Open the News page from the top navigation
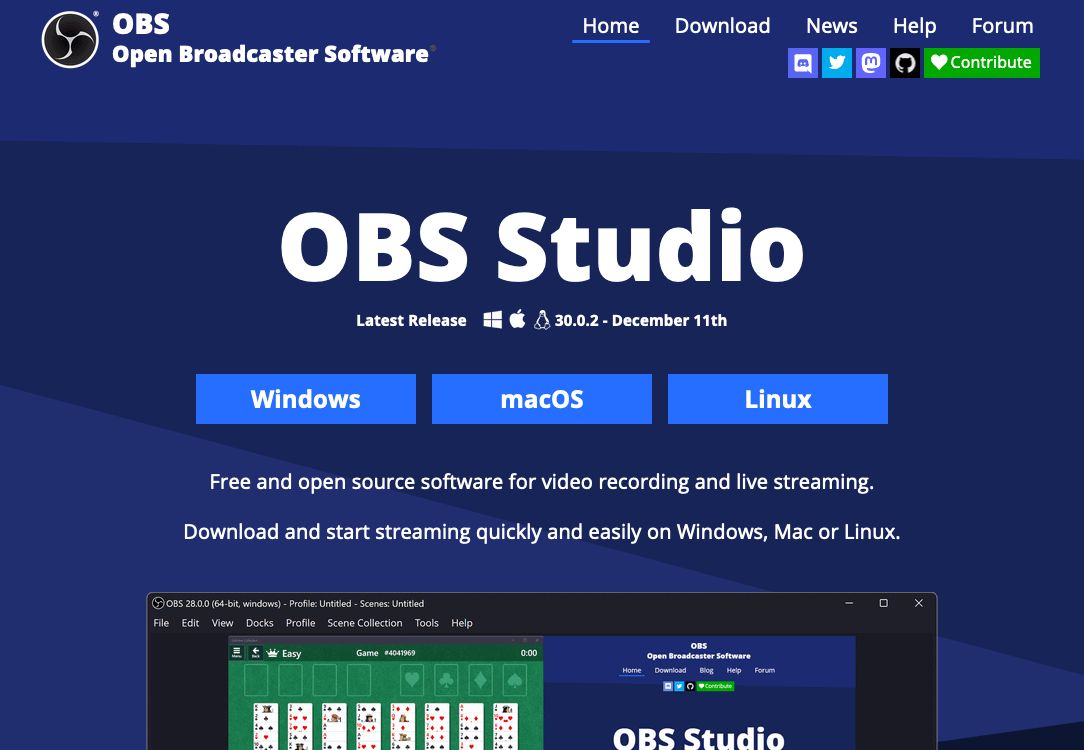 [x=832, y=26]
